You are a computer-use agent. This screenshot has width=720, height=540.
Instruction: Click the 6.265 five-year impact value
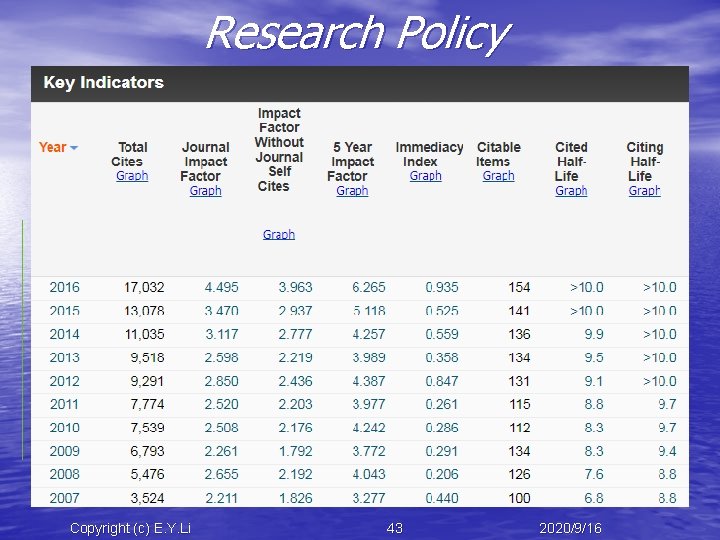coord(369,287)
